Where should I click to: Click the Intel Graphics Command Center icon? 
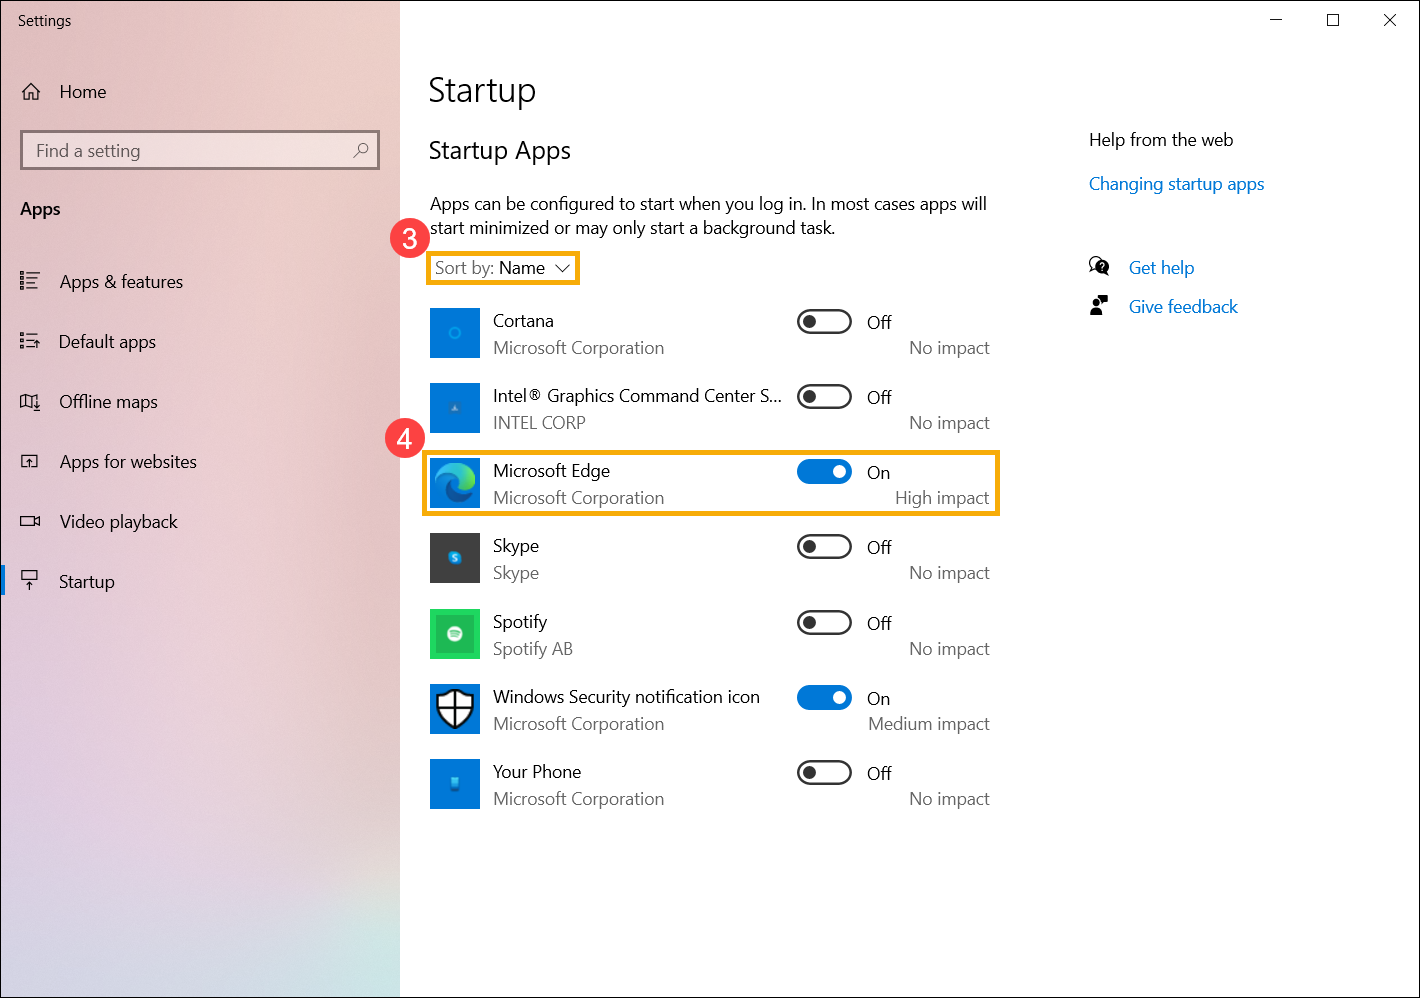point(455,408)
